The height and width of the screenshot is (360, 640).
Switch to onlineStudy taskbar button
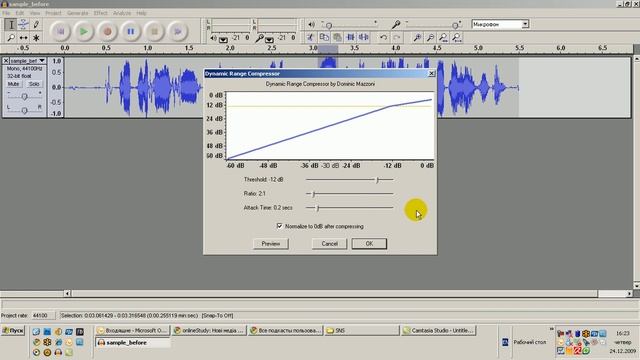tap(209, 331)
